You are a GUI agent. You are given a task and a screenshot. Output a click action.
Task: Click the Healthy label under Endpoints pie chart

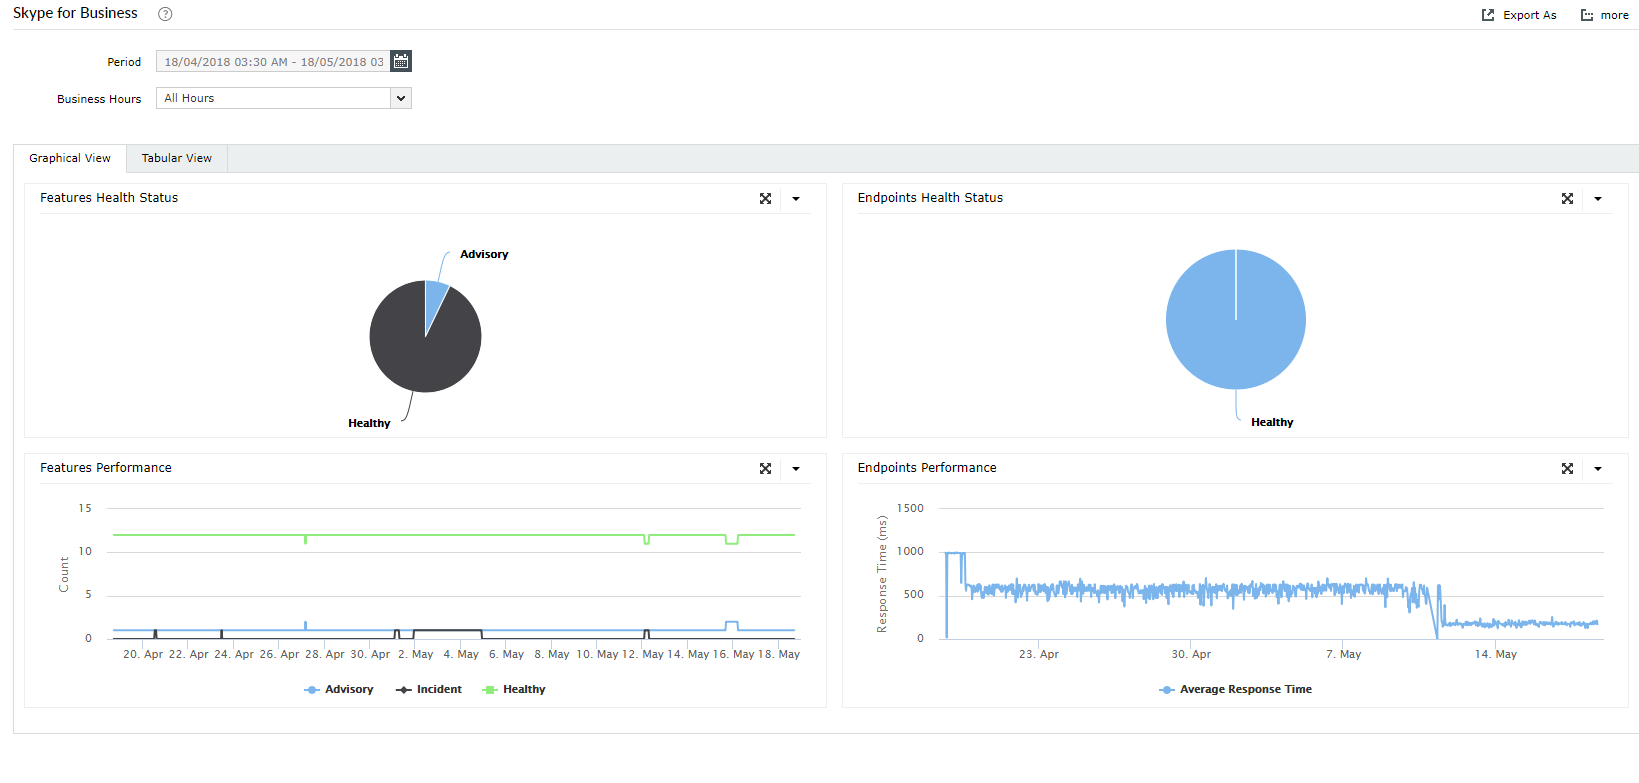pyautogui.click(x=1272, y=422)
